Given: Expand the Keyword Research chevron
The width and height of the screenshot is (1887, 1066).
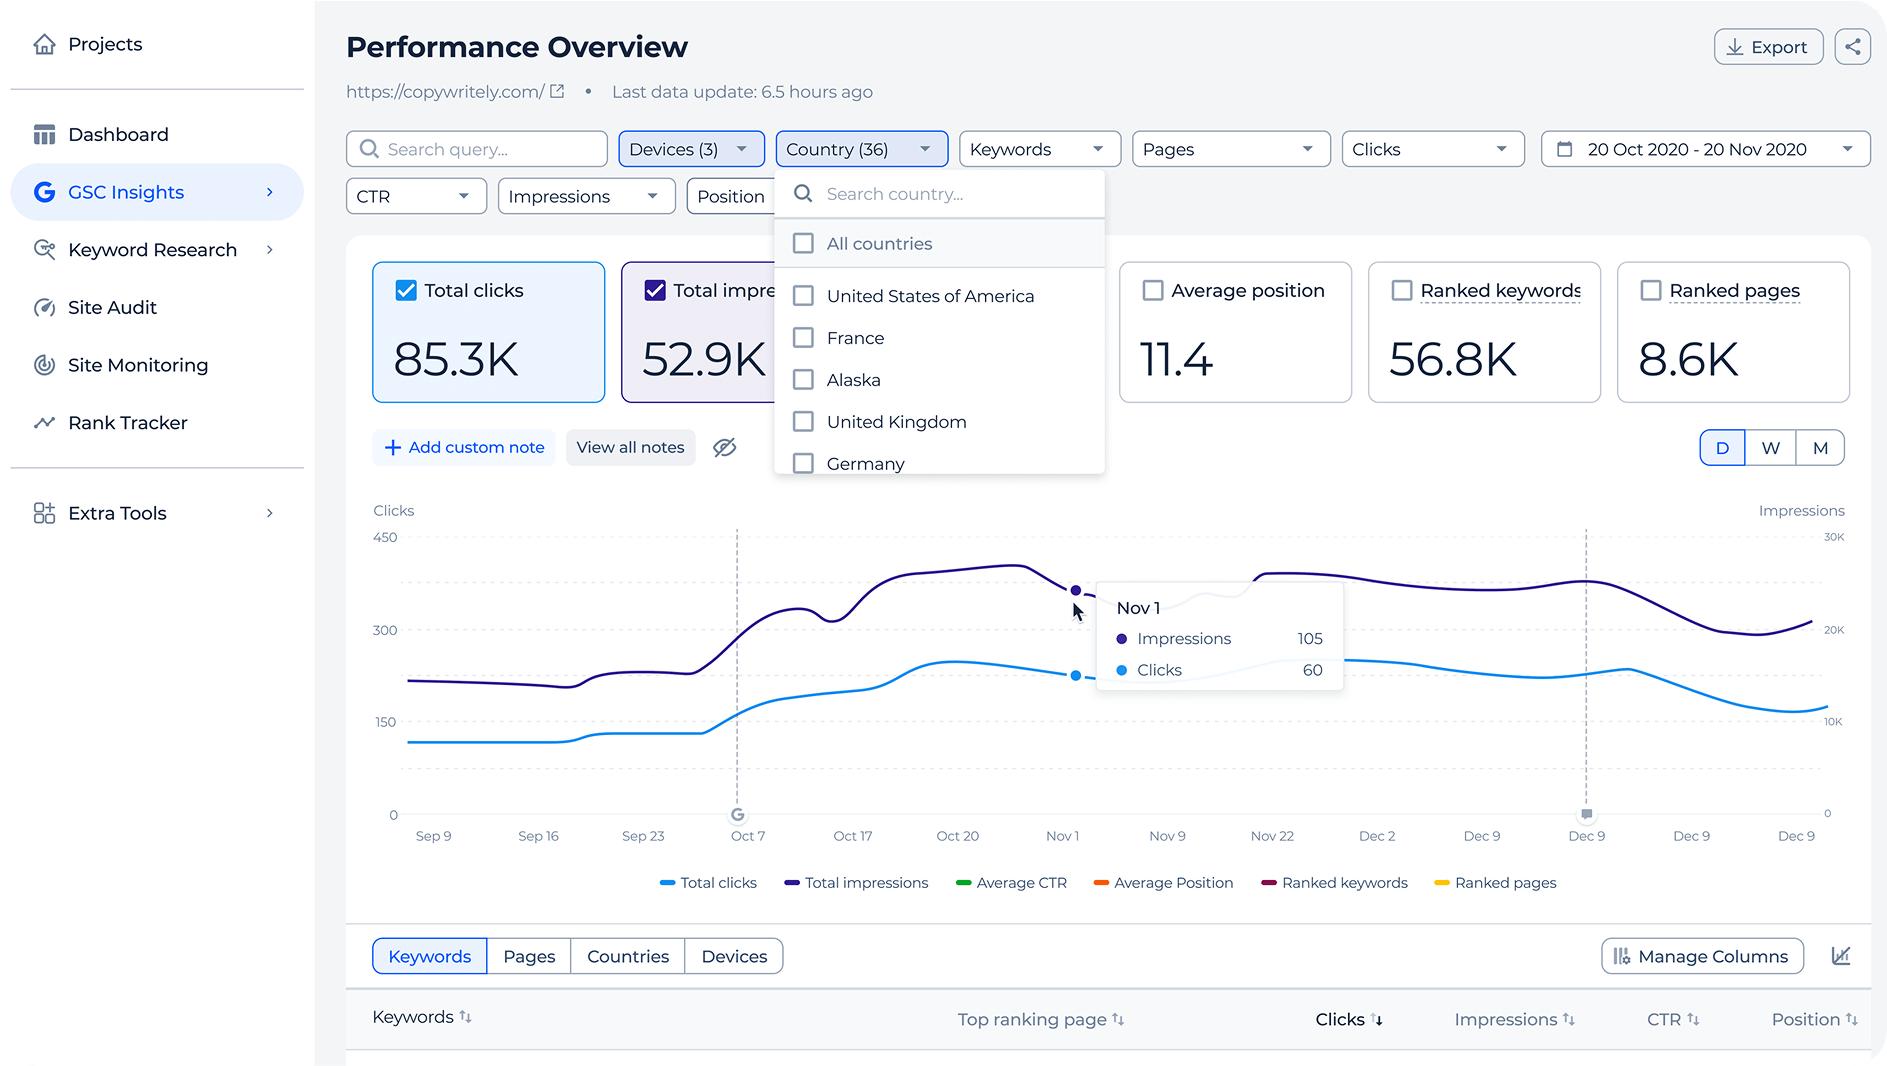Looking at the screenshot, I should point(270,250).
